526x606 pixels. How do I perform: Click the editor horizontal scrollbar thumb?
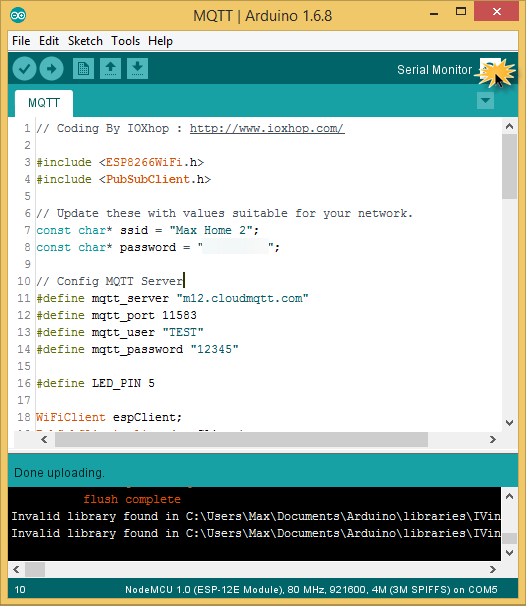[x=241, y=439]
